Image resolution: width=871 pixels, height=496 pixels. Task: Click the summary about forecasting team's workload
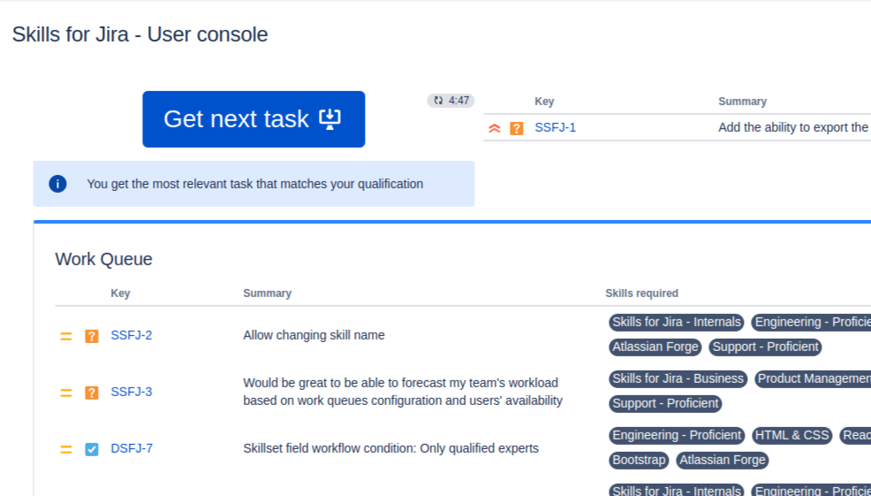[x=403, y=392]
